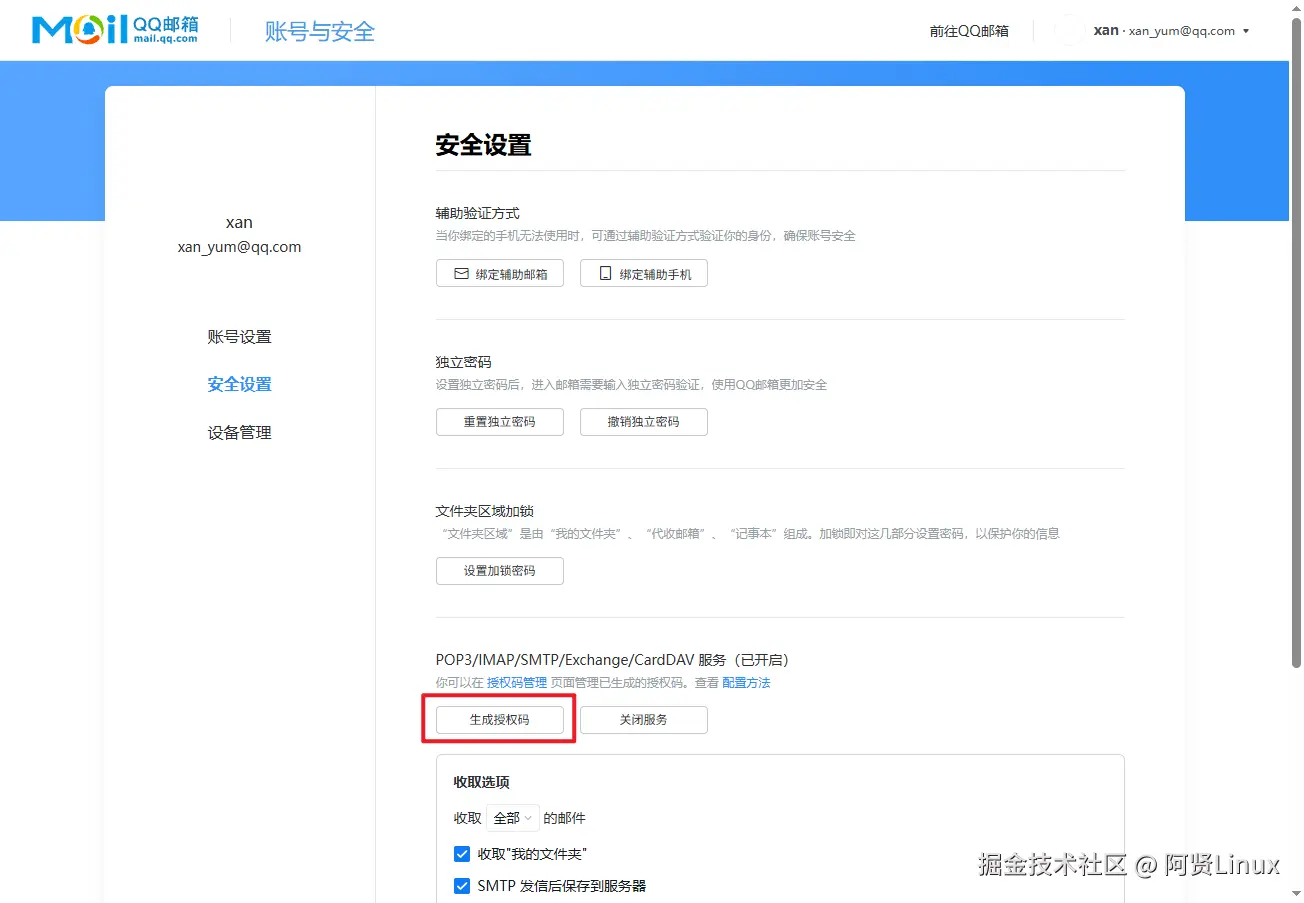Open 配置方法 link
This screenshot has width=1304, height=903.
746,683
